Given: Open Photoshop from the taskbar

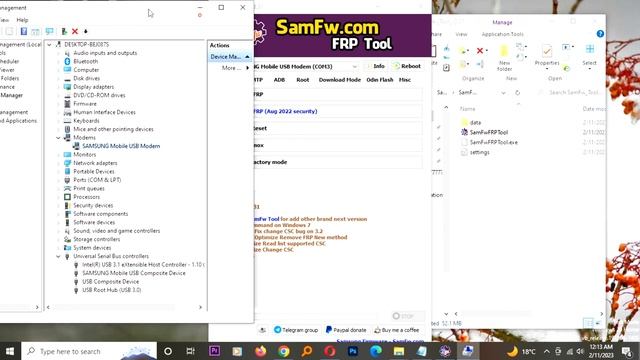Looking at the screenshot, I should tap(353, 351).
